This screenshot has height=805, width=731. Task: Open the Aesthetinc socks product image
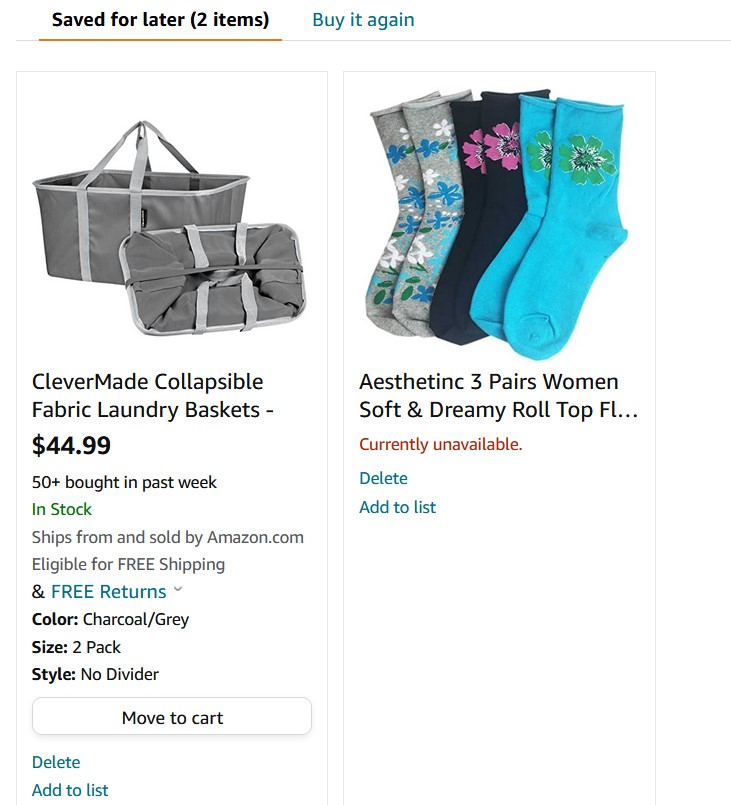click(498, 224)
